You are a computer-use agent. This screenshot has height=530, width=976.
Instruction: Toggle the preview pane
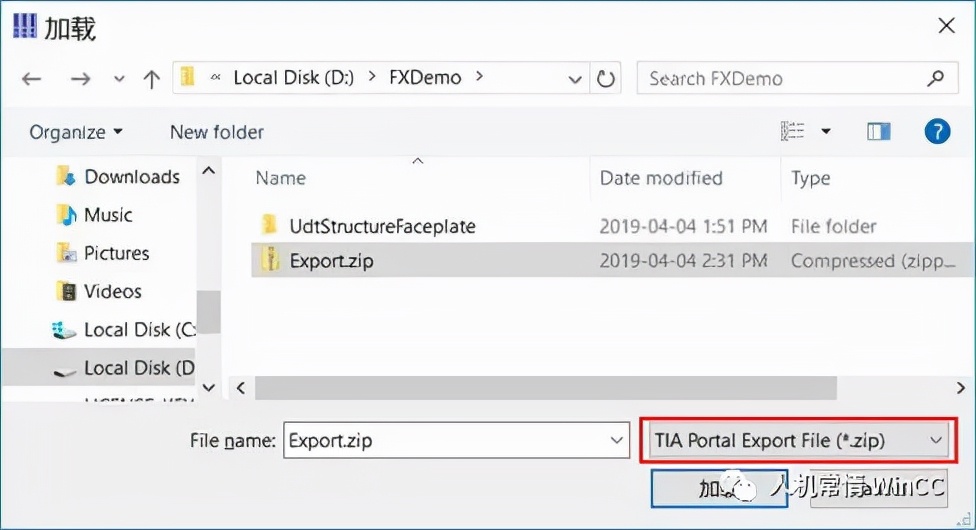878,131
